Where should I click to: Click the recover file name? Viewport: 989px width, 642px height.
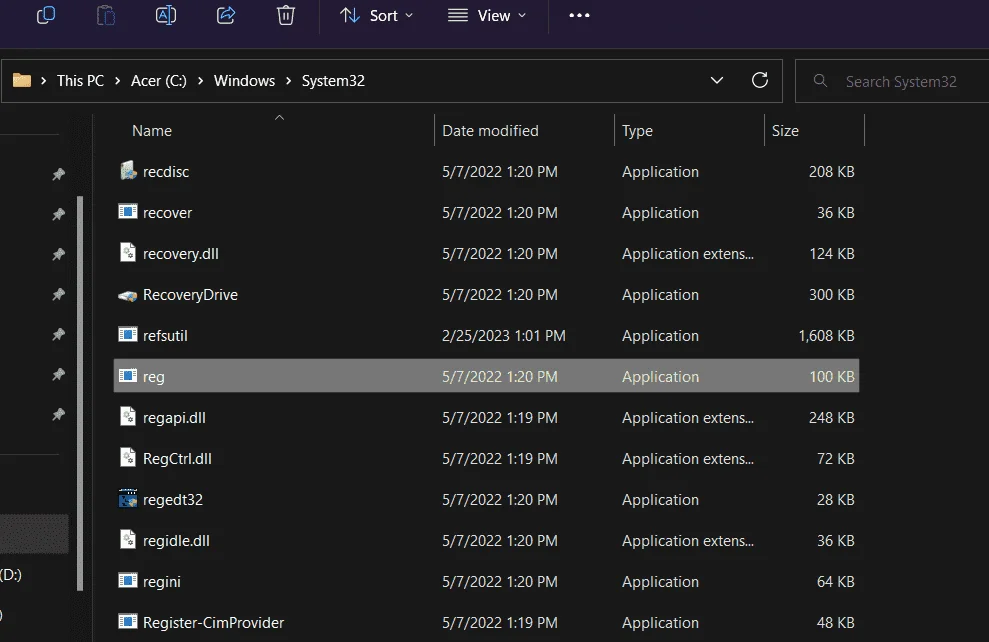coord(167,213)
